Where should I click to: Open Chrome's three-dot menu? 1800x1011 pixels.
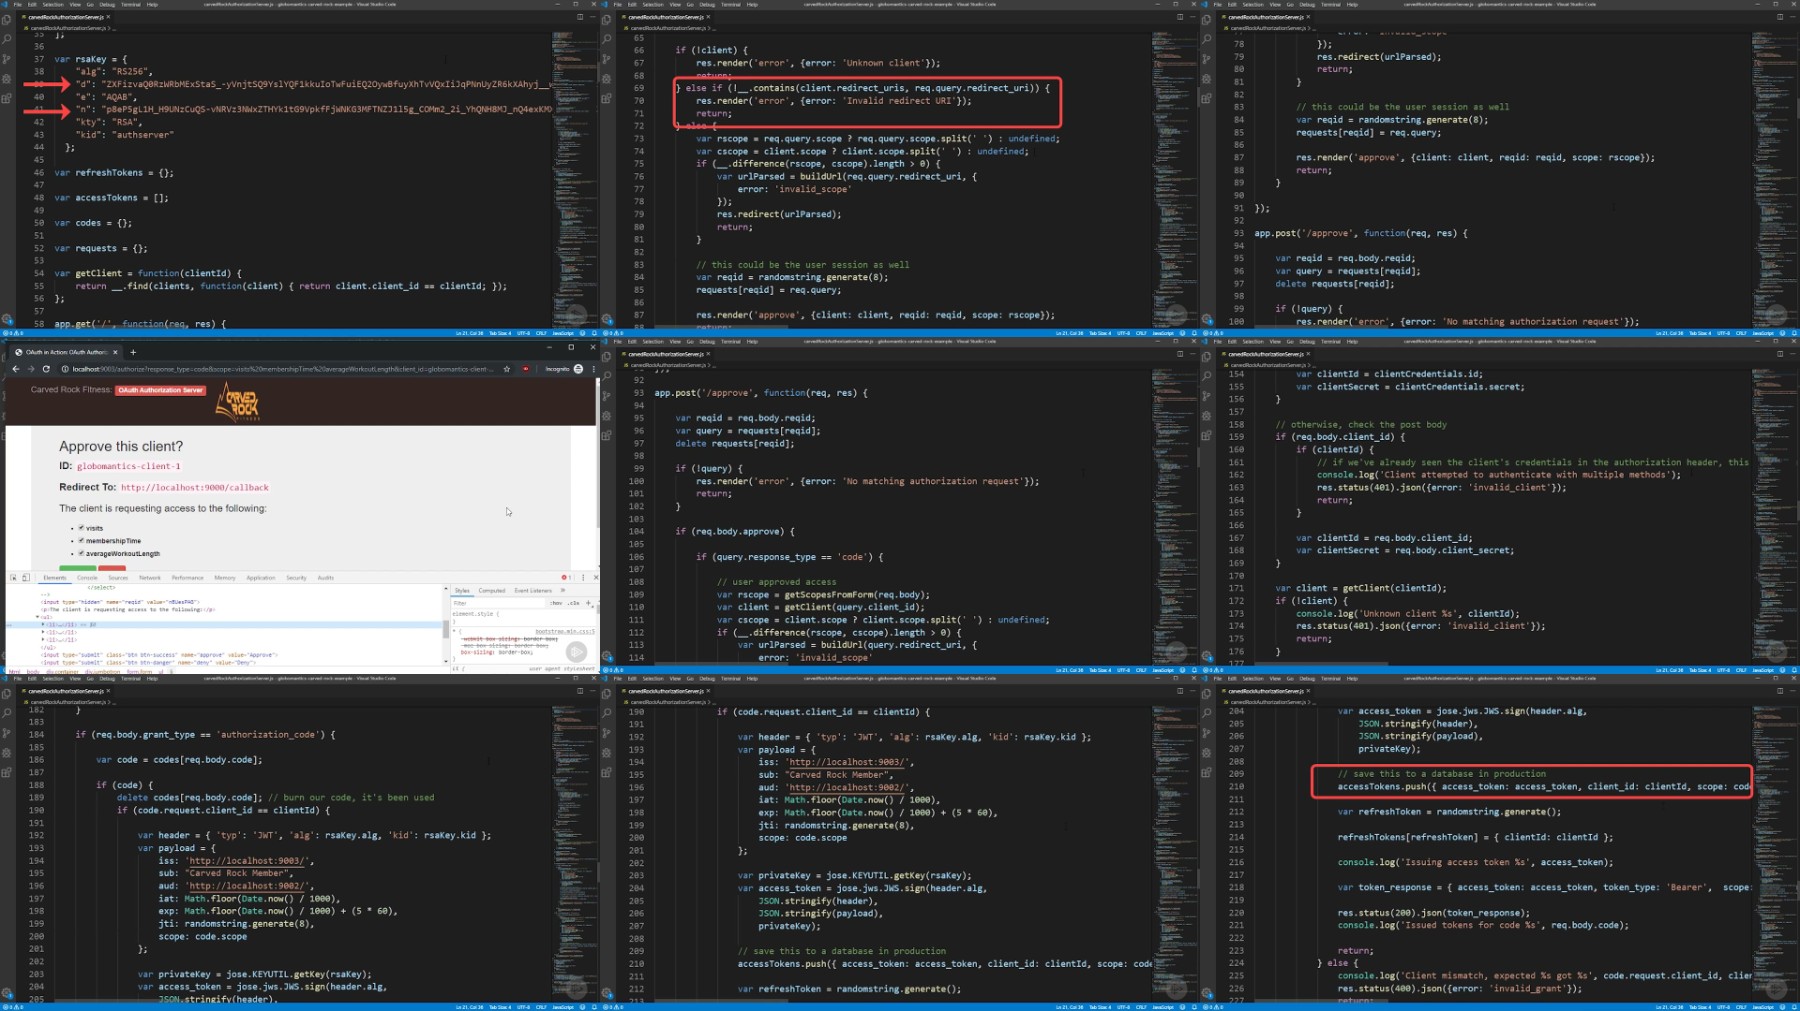coord(593,369)
